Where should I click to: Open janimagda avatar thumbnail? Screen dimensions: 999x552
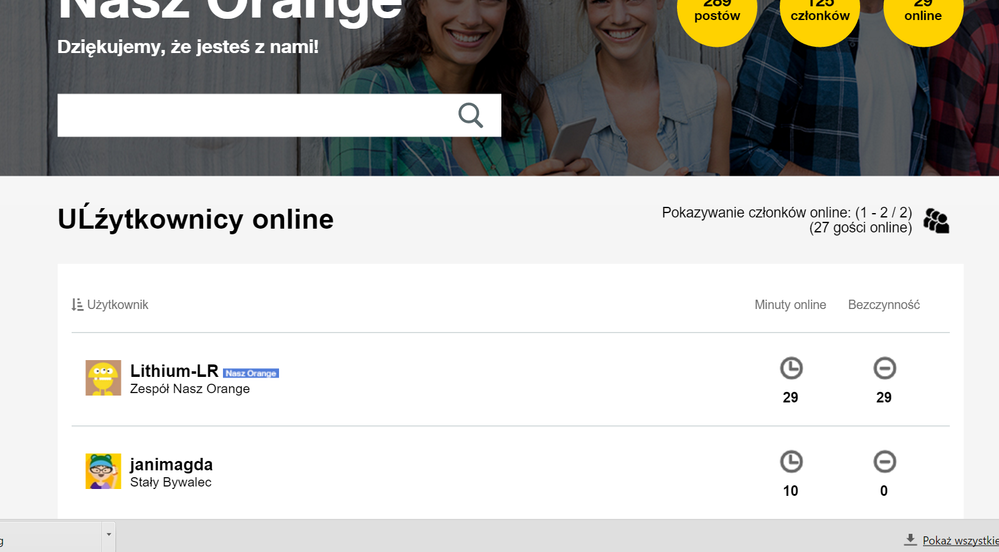coord(103,471)
